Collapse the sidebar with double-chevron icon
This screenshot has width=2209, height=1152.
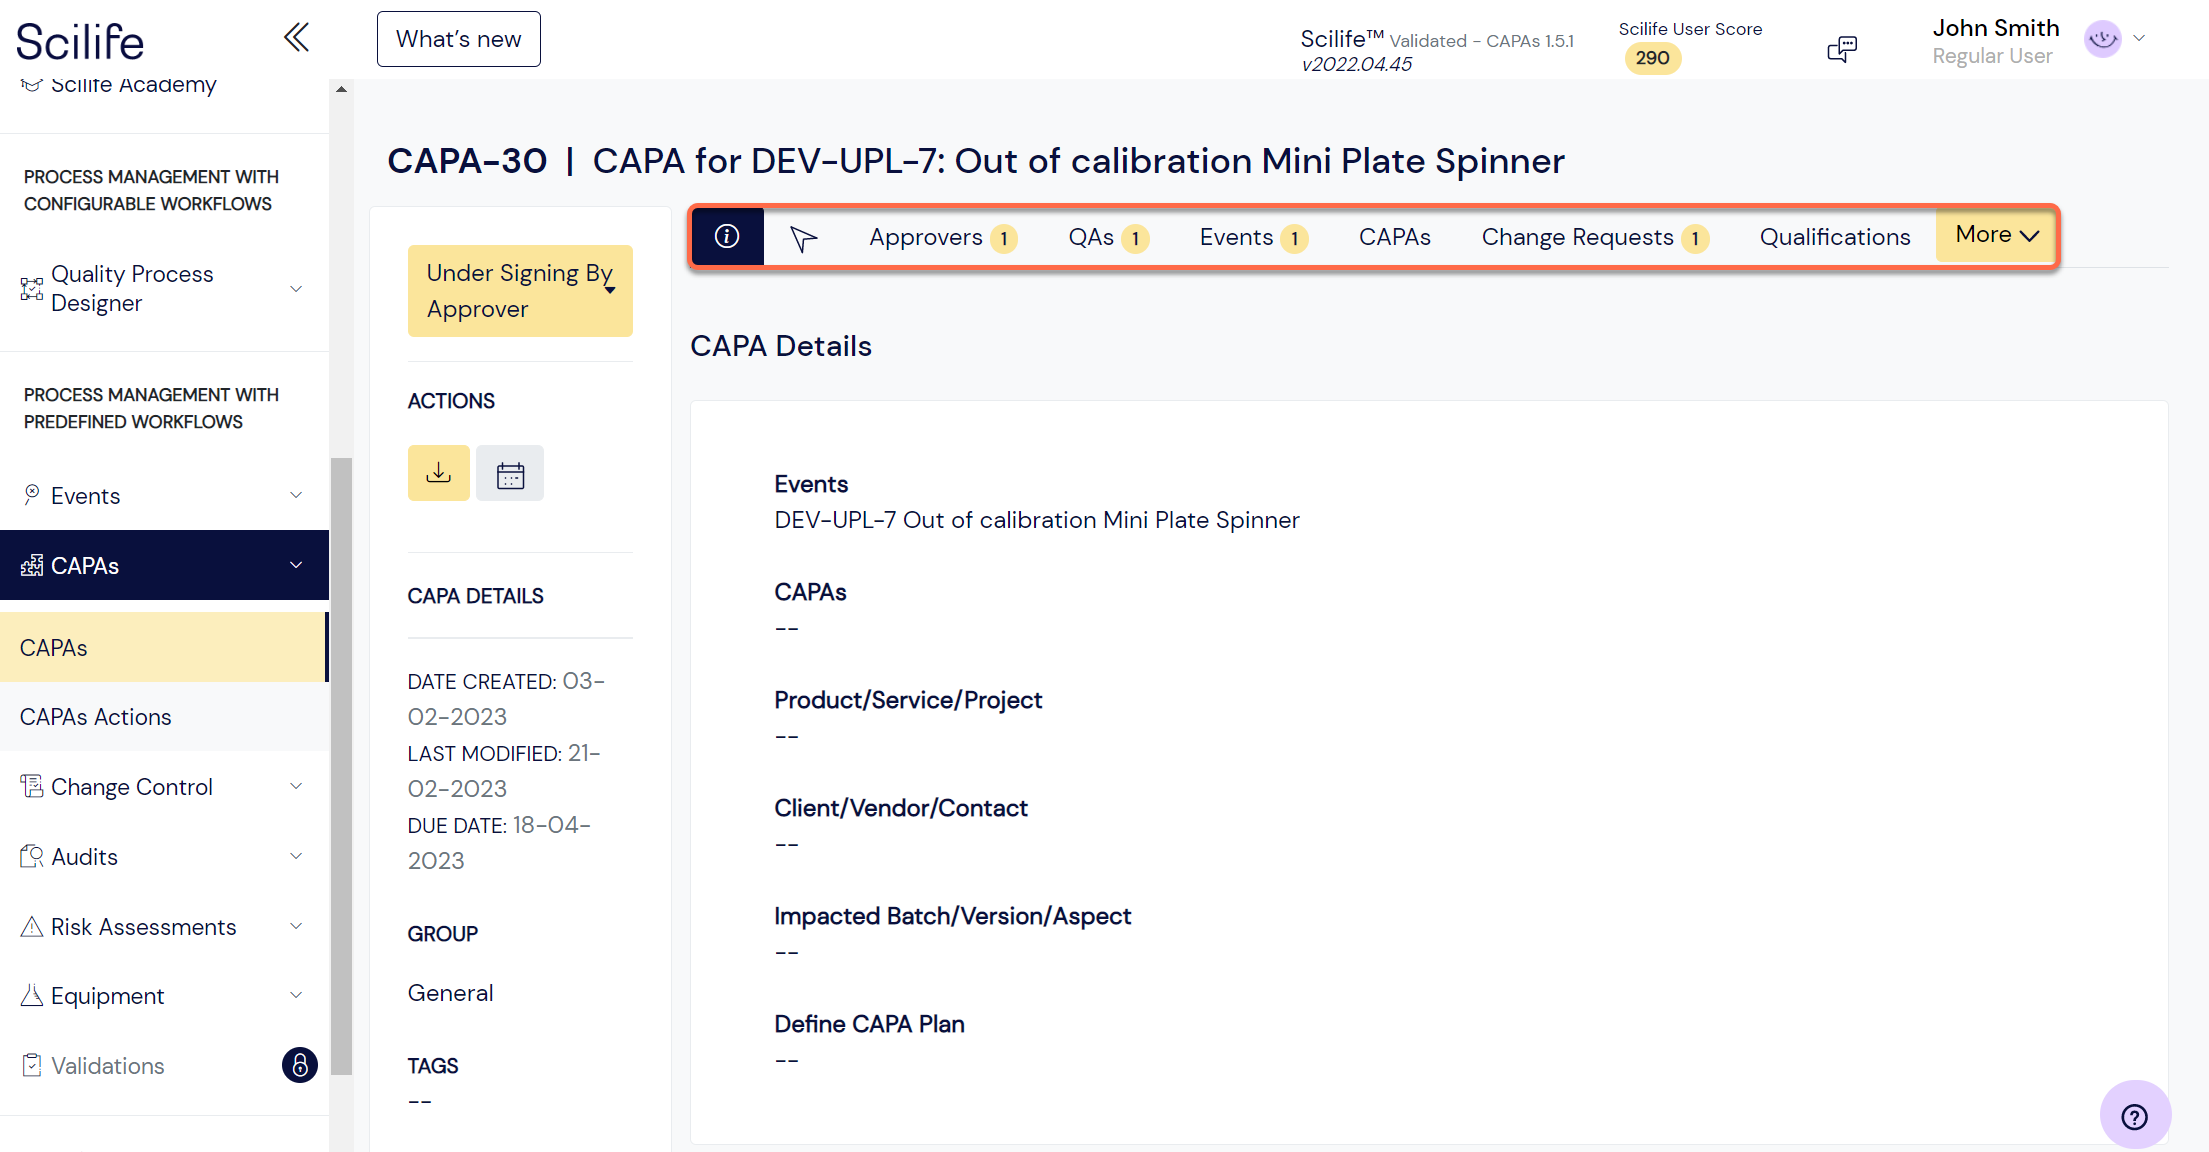(296, 38)
